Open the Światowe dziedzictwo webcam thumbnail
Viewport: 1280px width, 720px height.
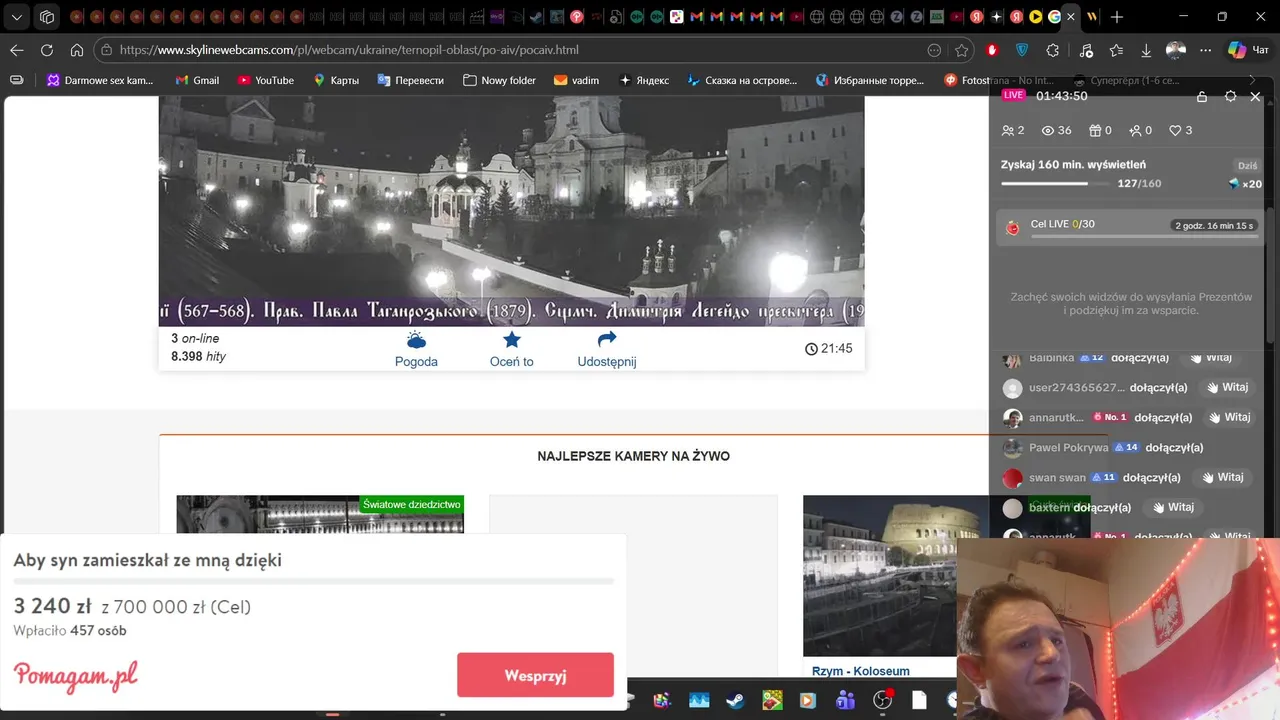[320, 514]
